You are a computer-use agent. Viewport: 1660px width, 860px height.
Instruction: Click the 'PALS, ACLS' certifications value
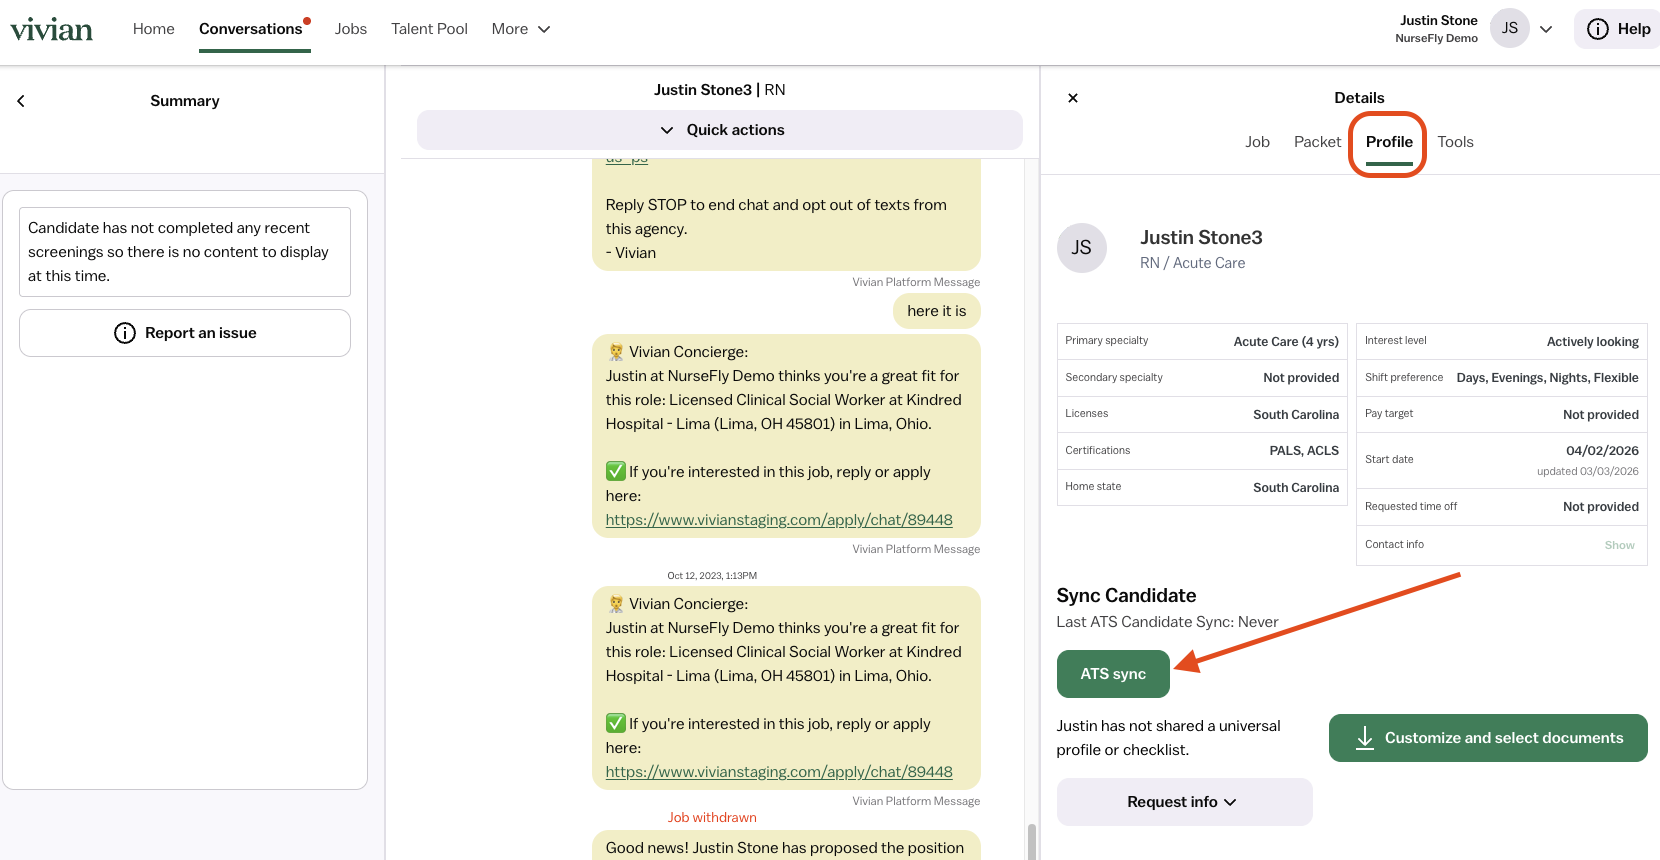click(x=1304, y=451)
